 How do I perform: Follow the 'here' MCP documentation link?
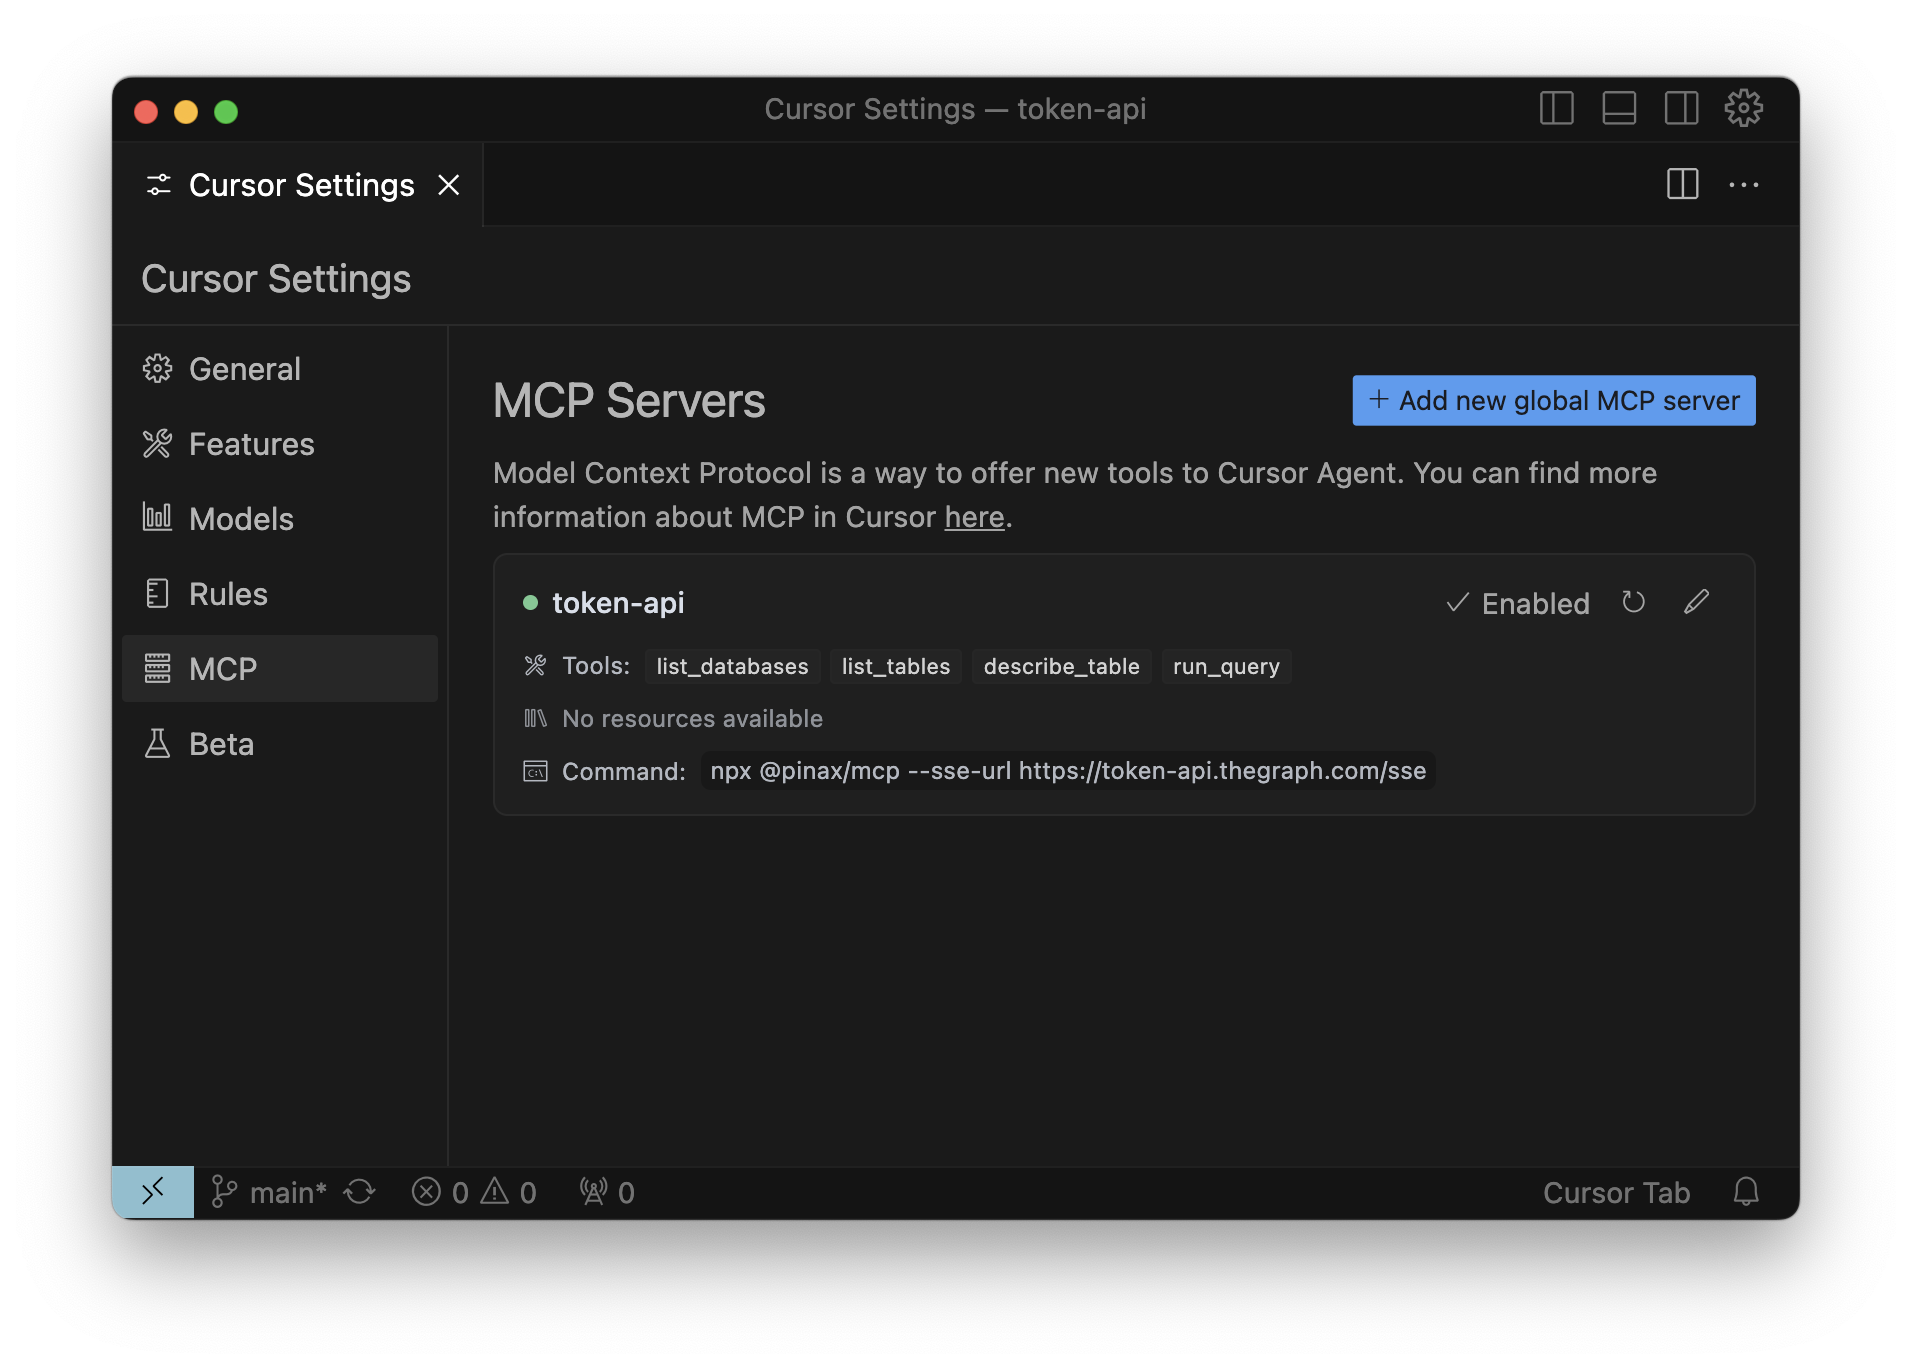tap(974, 517)
